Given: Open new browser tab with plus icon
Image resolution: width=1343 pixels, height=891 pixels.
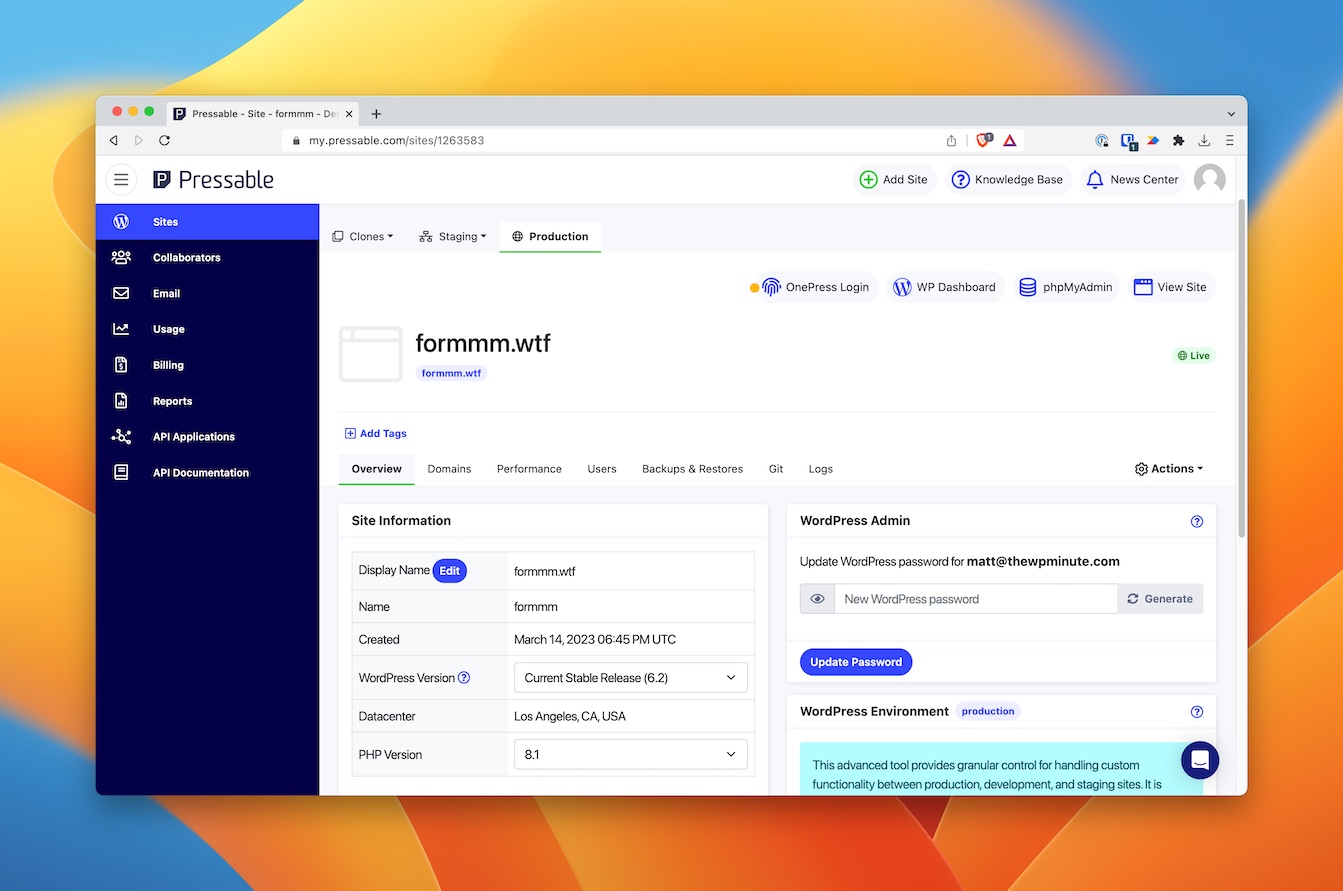Looking at the screenshot, I should (376, 114).
